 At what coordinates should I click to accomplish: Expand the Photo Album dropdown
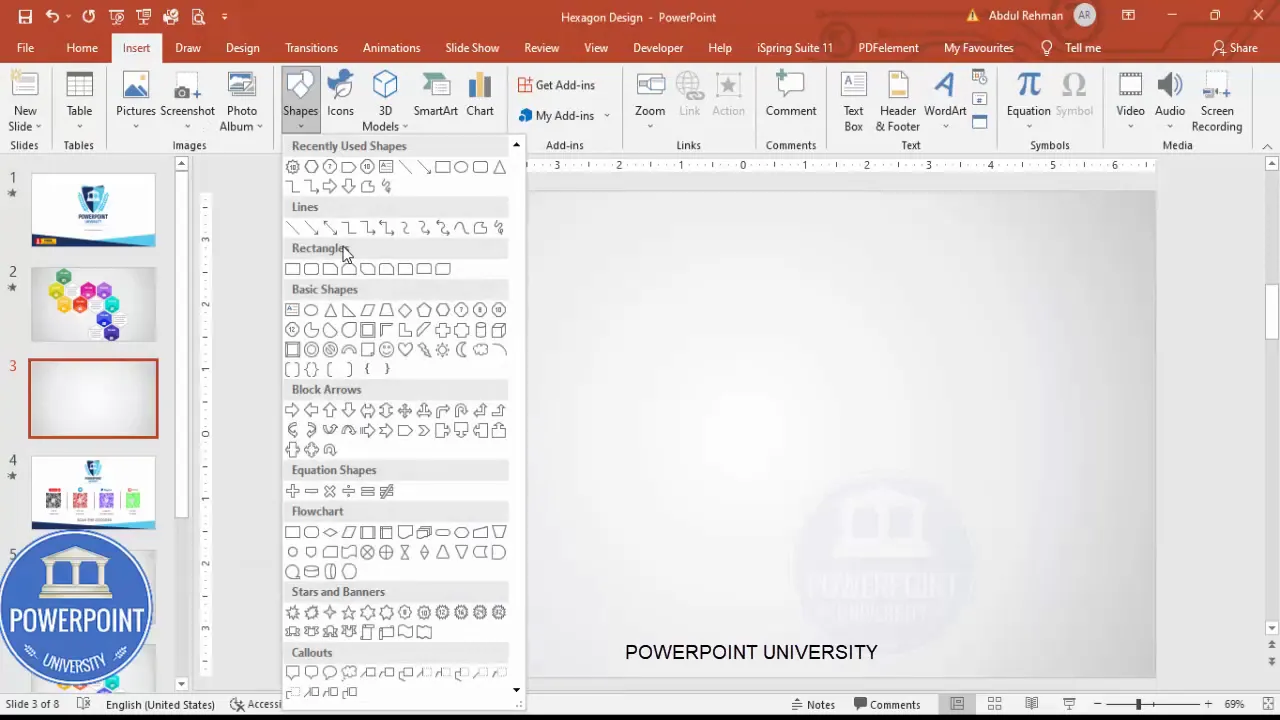[241, 119]
